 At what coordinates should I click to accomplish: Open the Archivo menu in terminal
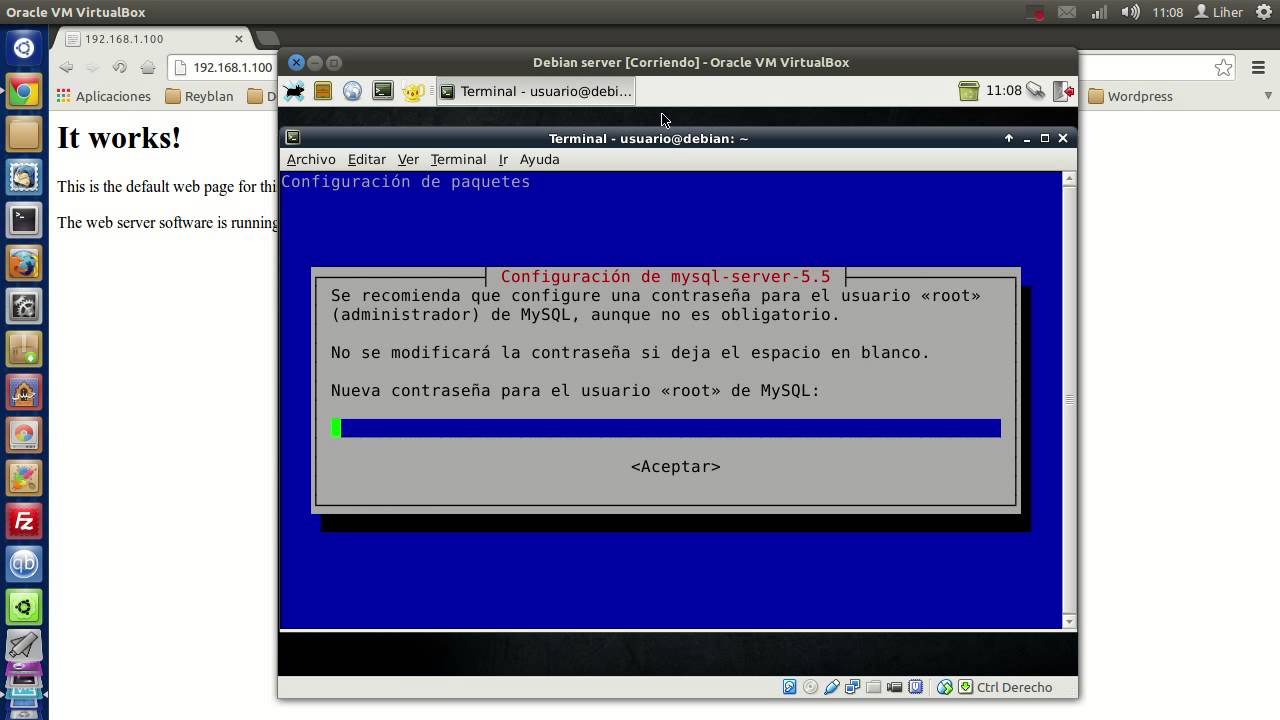311,160
